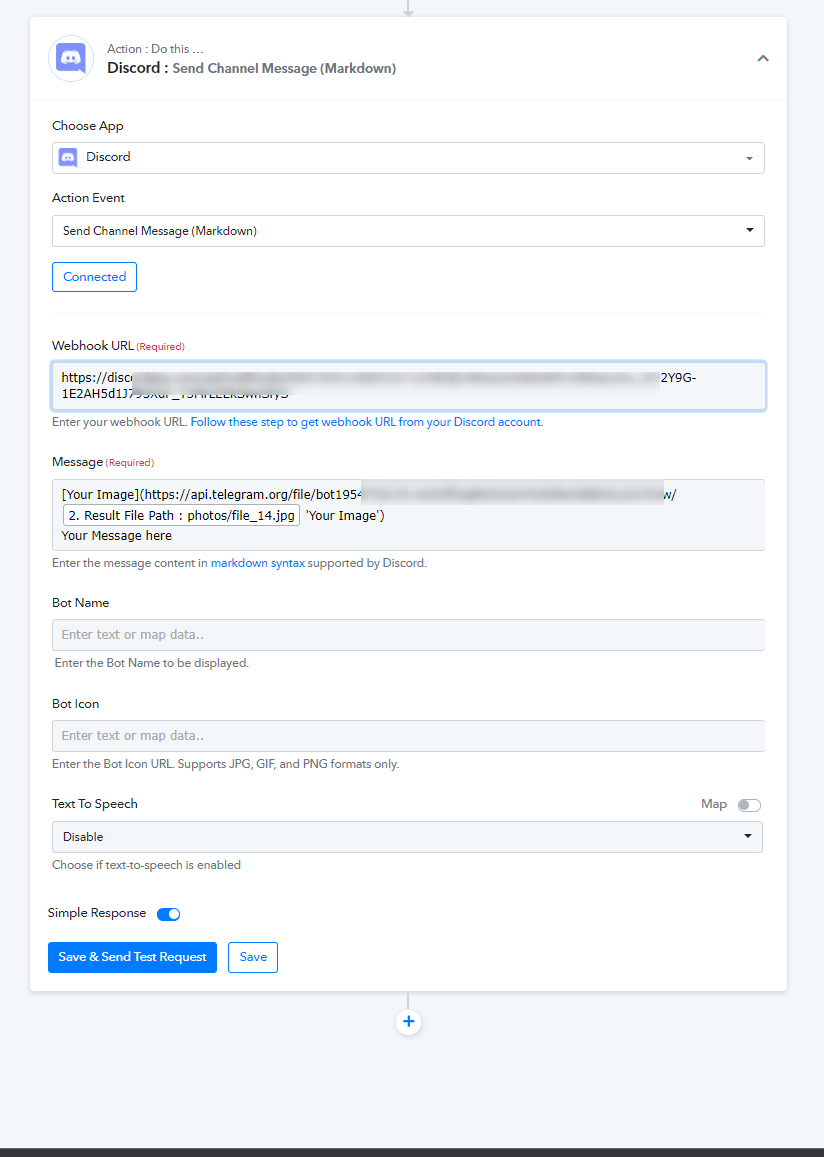Viewport: 824px width, 1157px height.
Task: Open the Action Event dropdown
Action: (x=408, y=231)
